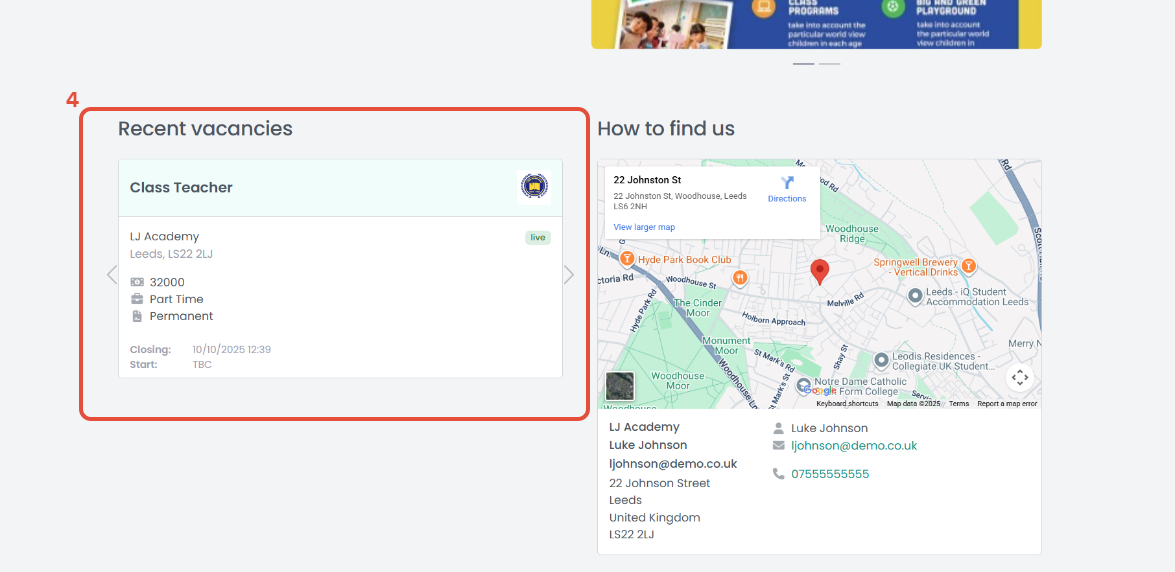Viewport: 1175px width, 572px height.
Task: Click the red location pin on map
Action: 821,272
